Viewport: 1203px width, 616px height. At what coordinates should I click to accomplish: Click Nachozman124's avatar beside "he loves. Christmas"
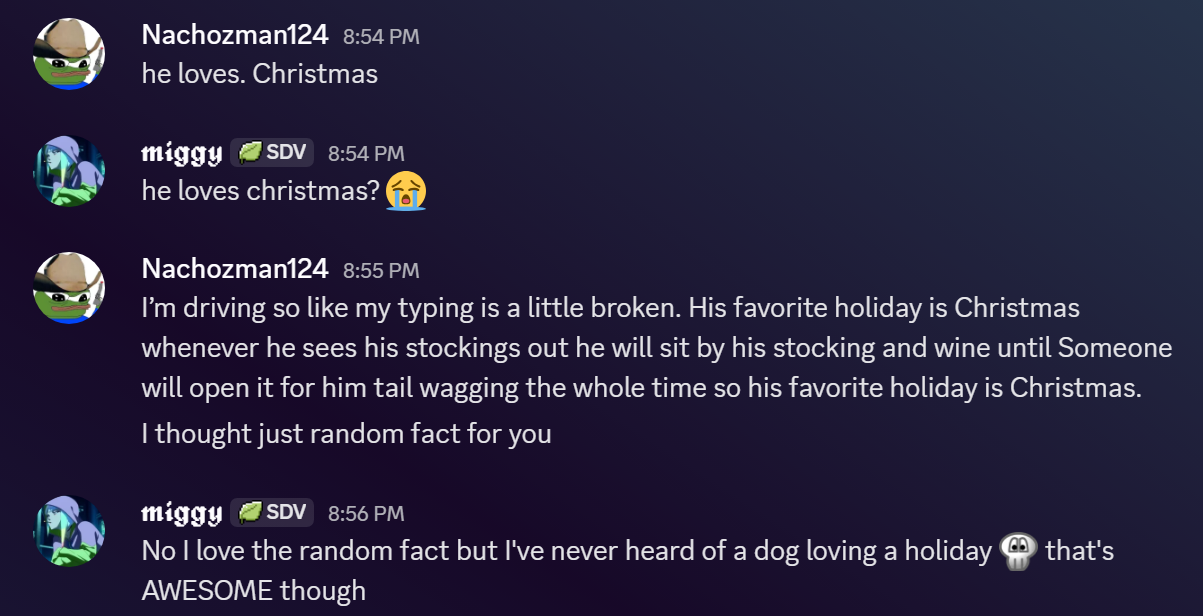70,54
